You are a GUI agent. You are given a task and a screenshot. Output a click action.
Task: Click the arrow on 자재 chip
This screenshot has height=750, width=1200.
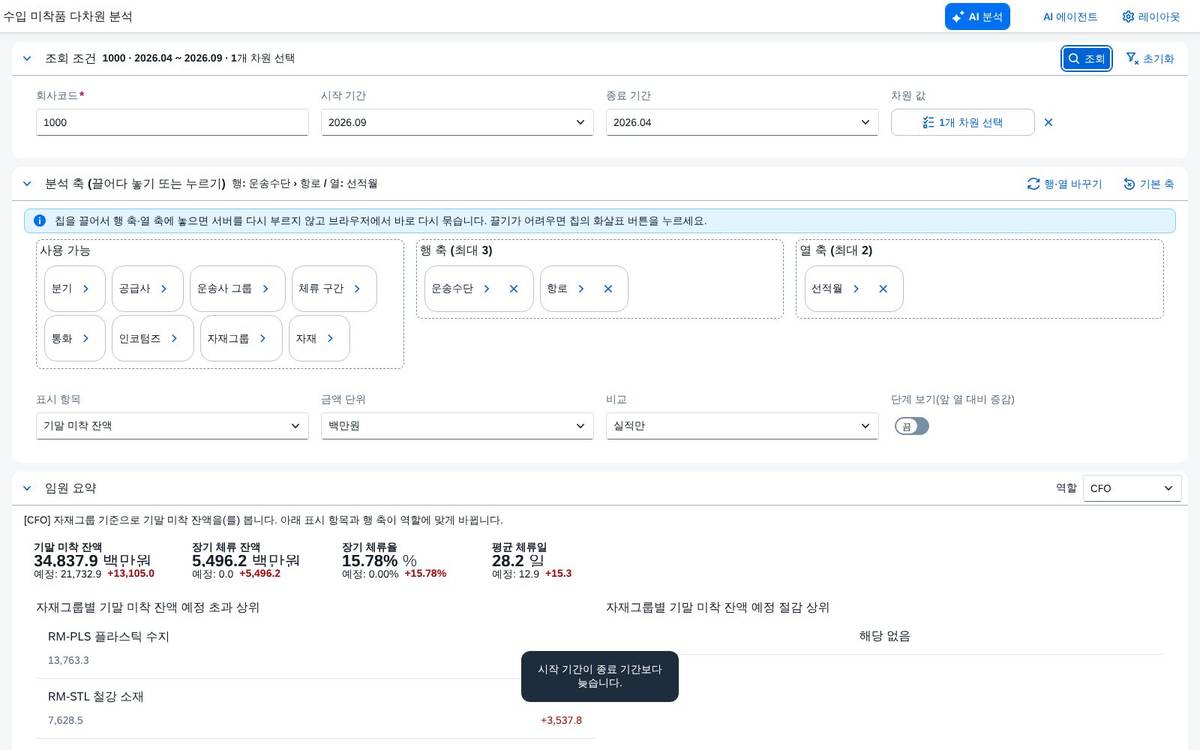(x=330, y=338)
